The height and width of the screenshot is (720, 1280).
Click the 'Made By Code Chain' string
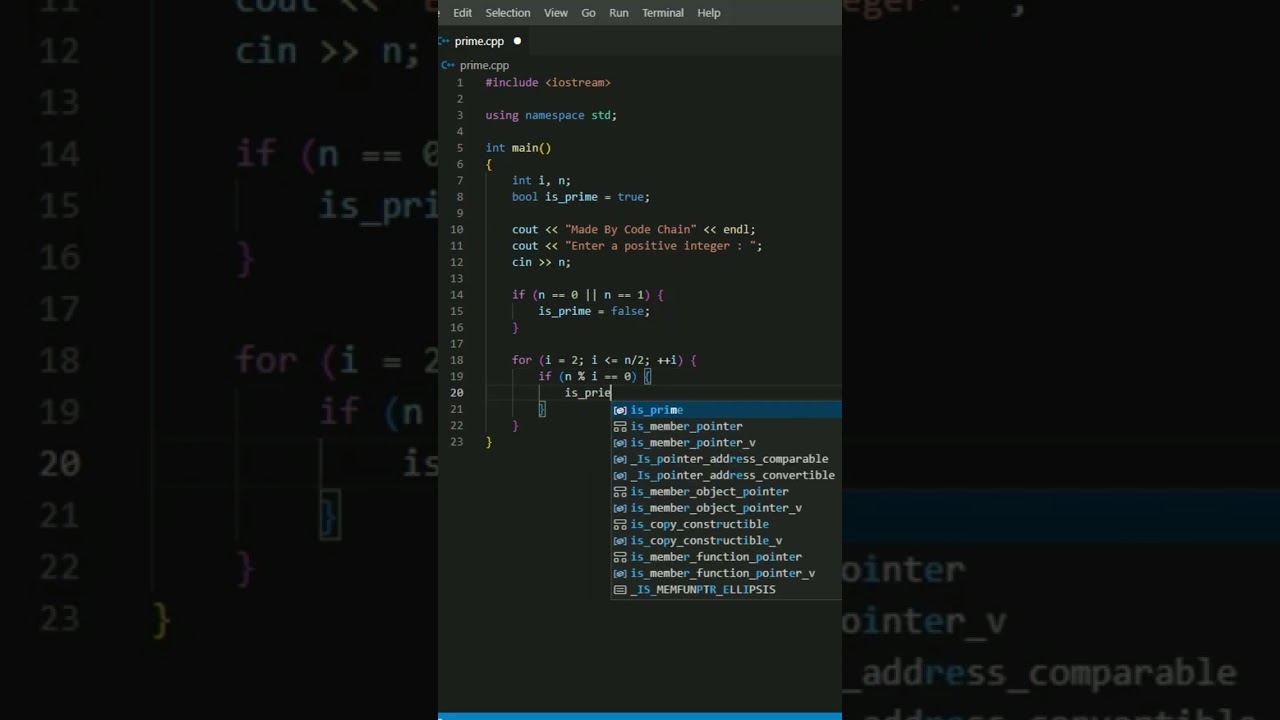[630, 230]
